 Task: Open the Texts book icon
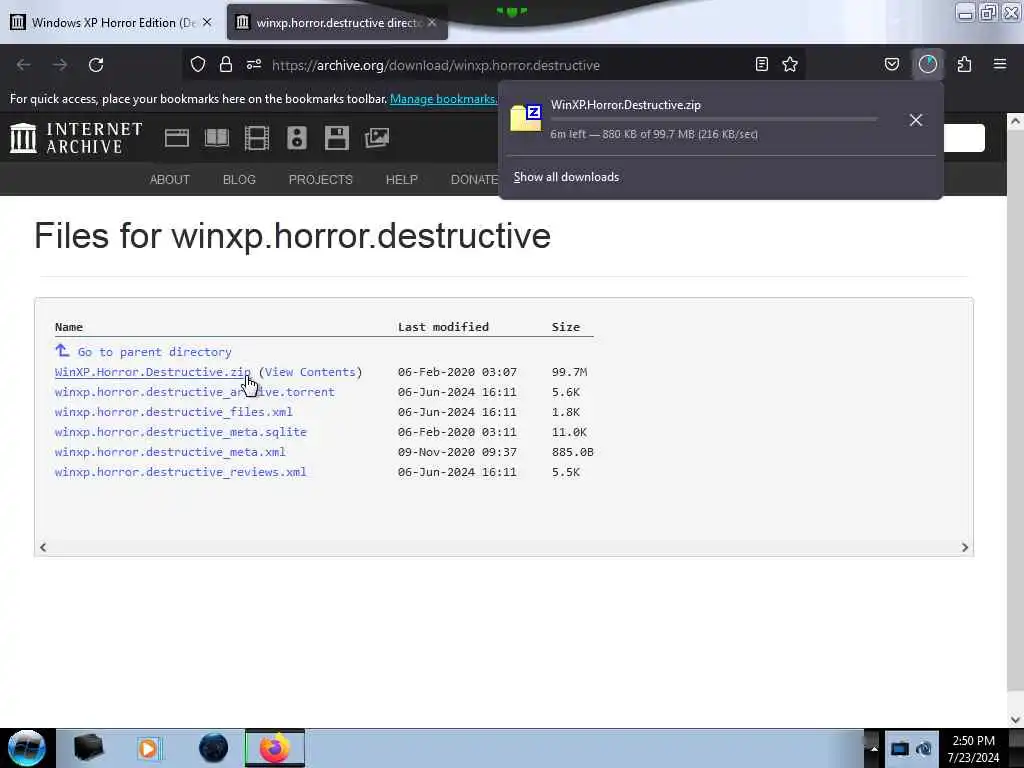click(217, 138)
